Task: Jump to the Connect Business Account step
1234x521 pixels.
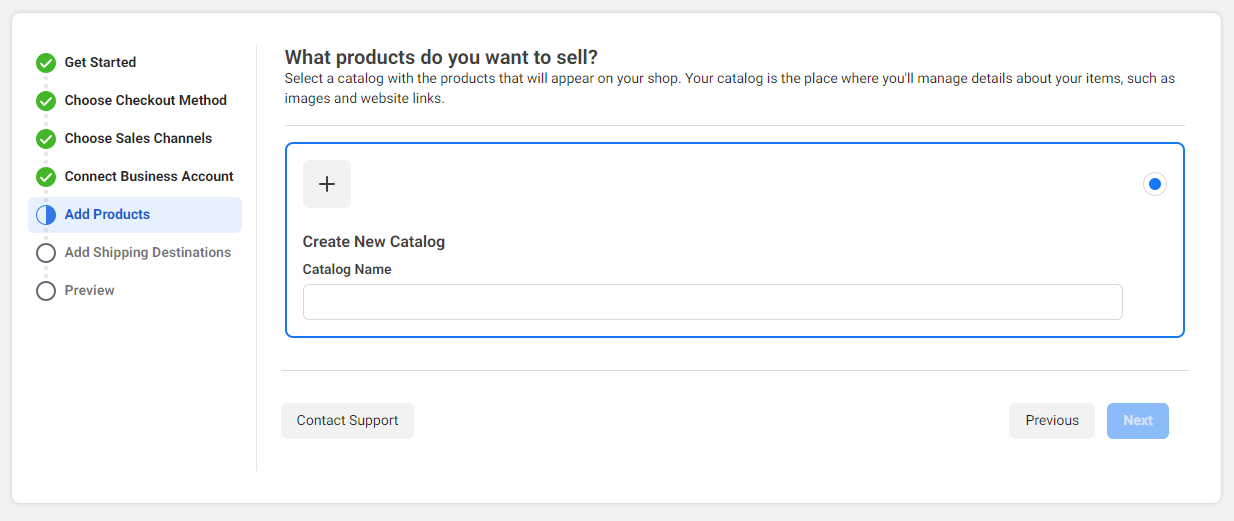Action: [149, 176]
